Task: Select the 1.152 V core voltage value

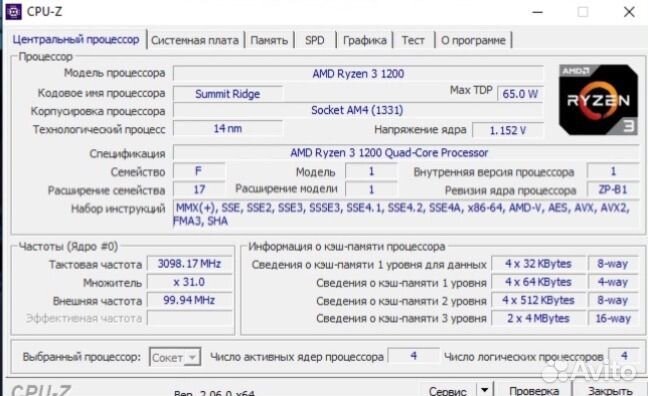Action: pos(508,130)
